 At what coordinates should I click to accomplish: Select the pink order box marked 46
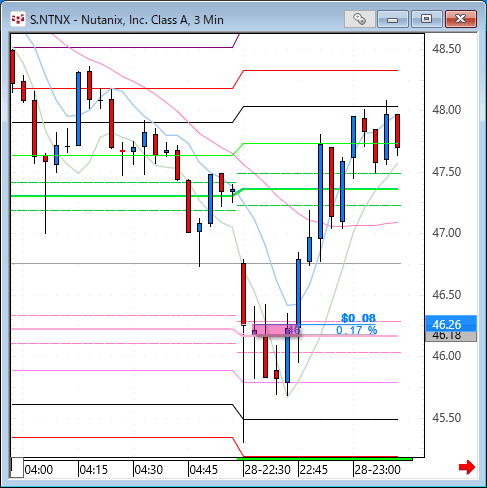point(276,330)
